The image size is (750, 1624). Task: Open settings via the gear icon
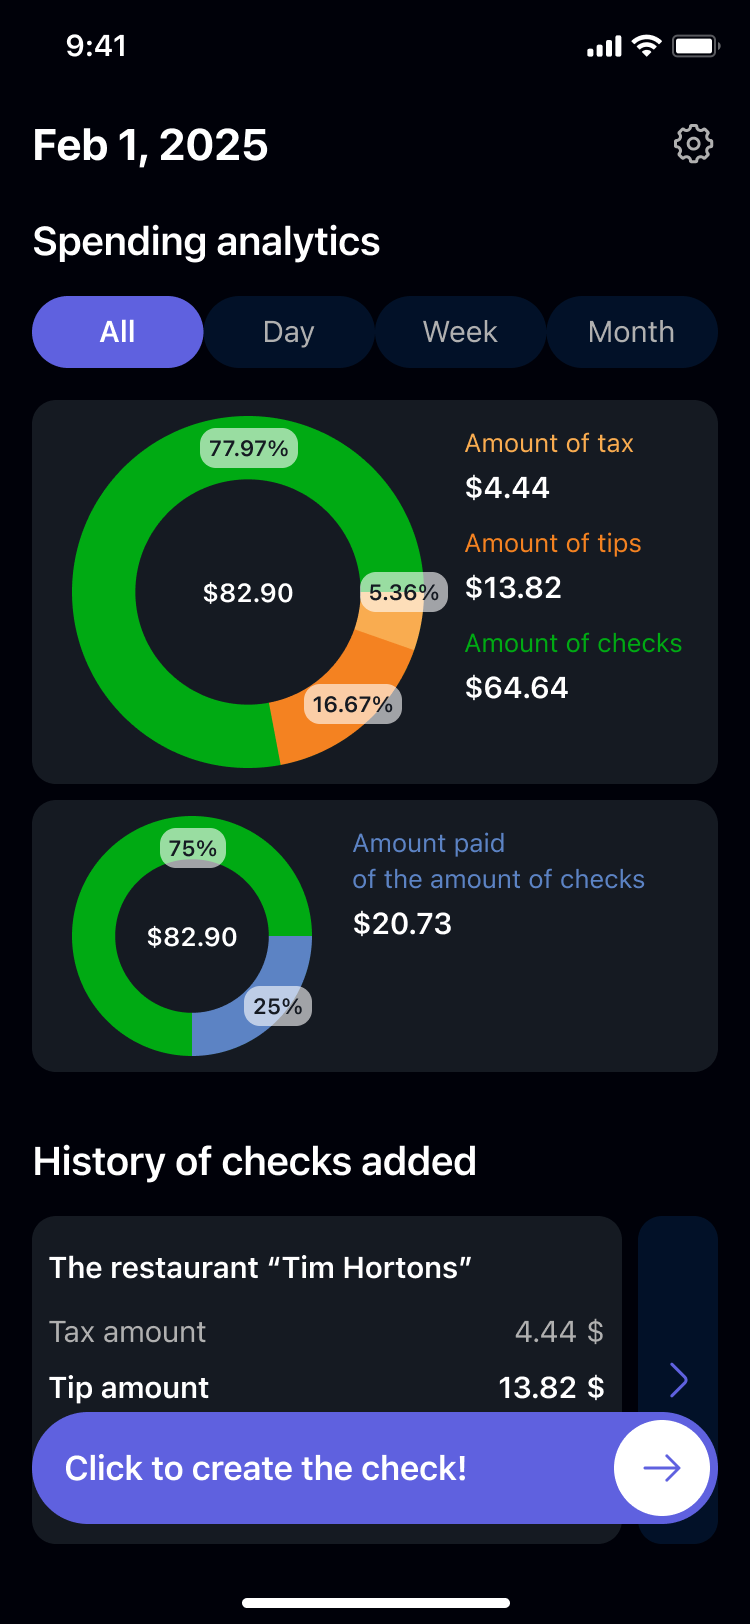(693, 144)
